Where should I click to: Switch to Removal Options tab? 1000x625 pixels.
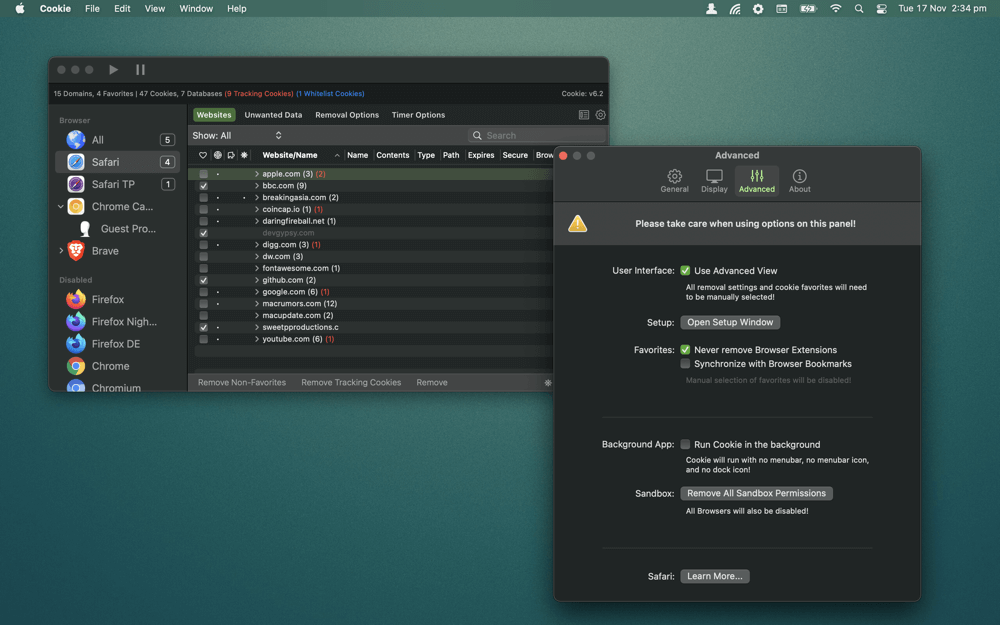[x=347, y=115]
